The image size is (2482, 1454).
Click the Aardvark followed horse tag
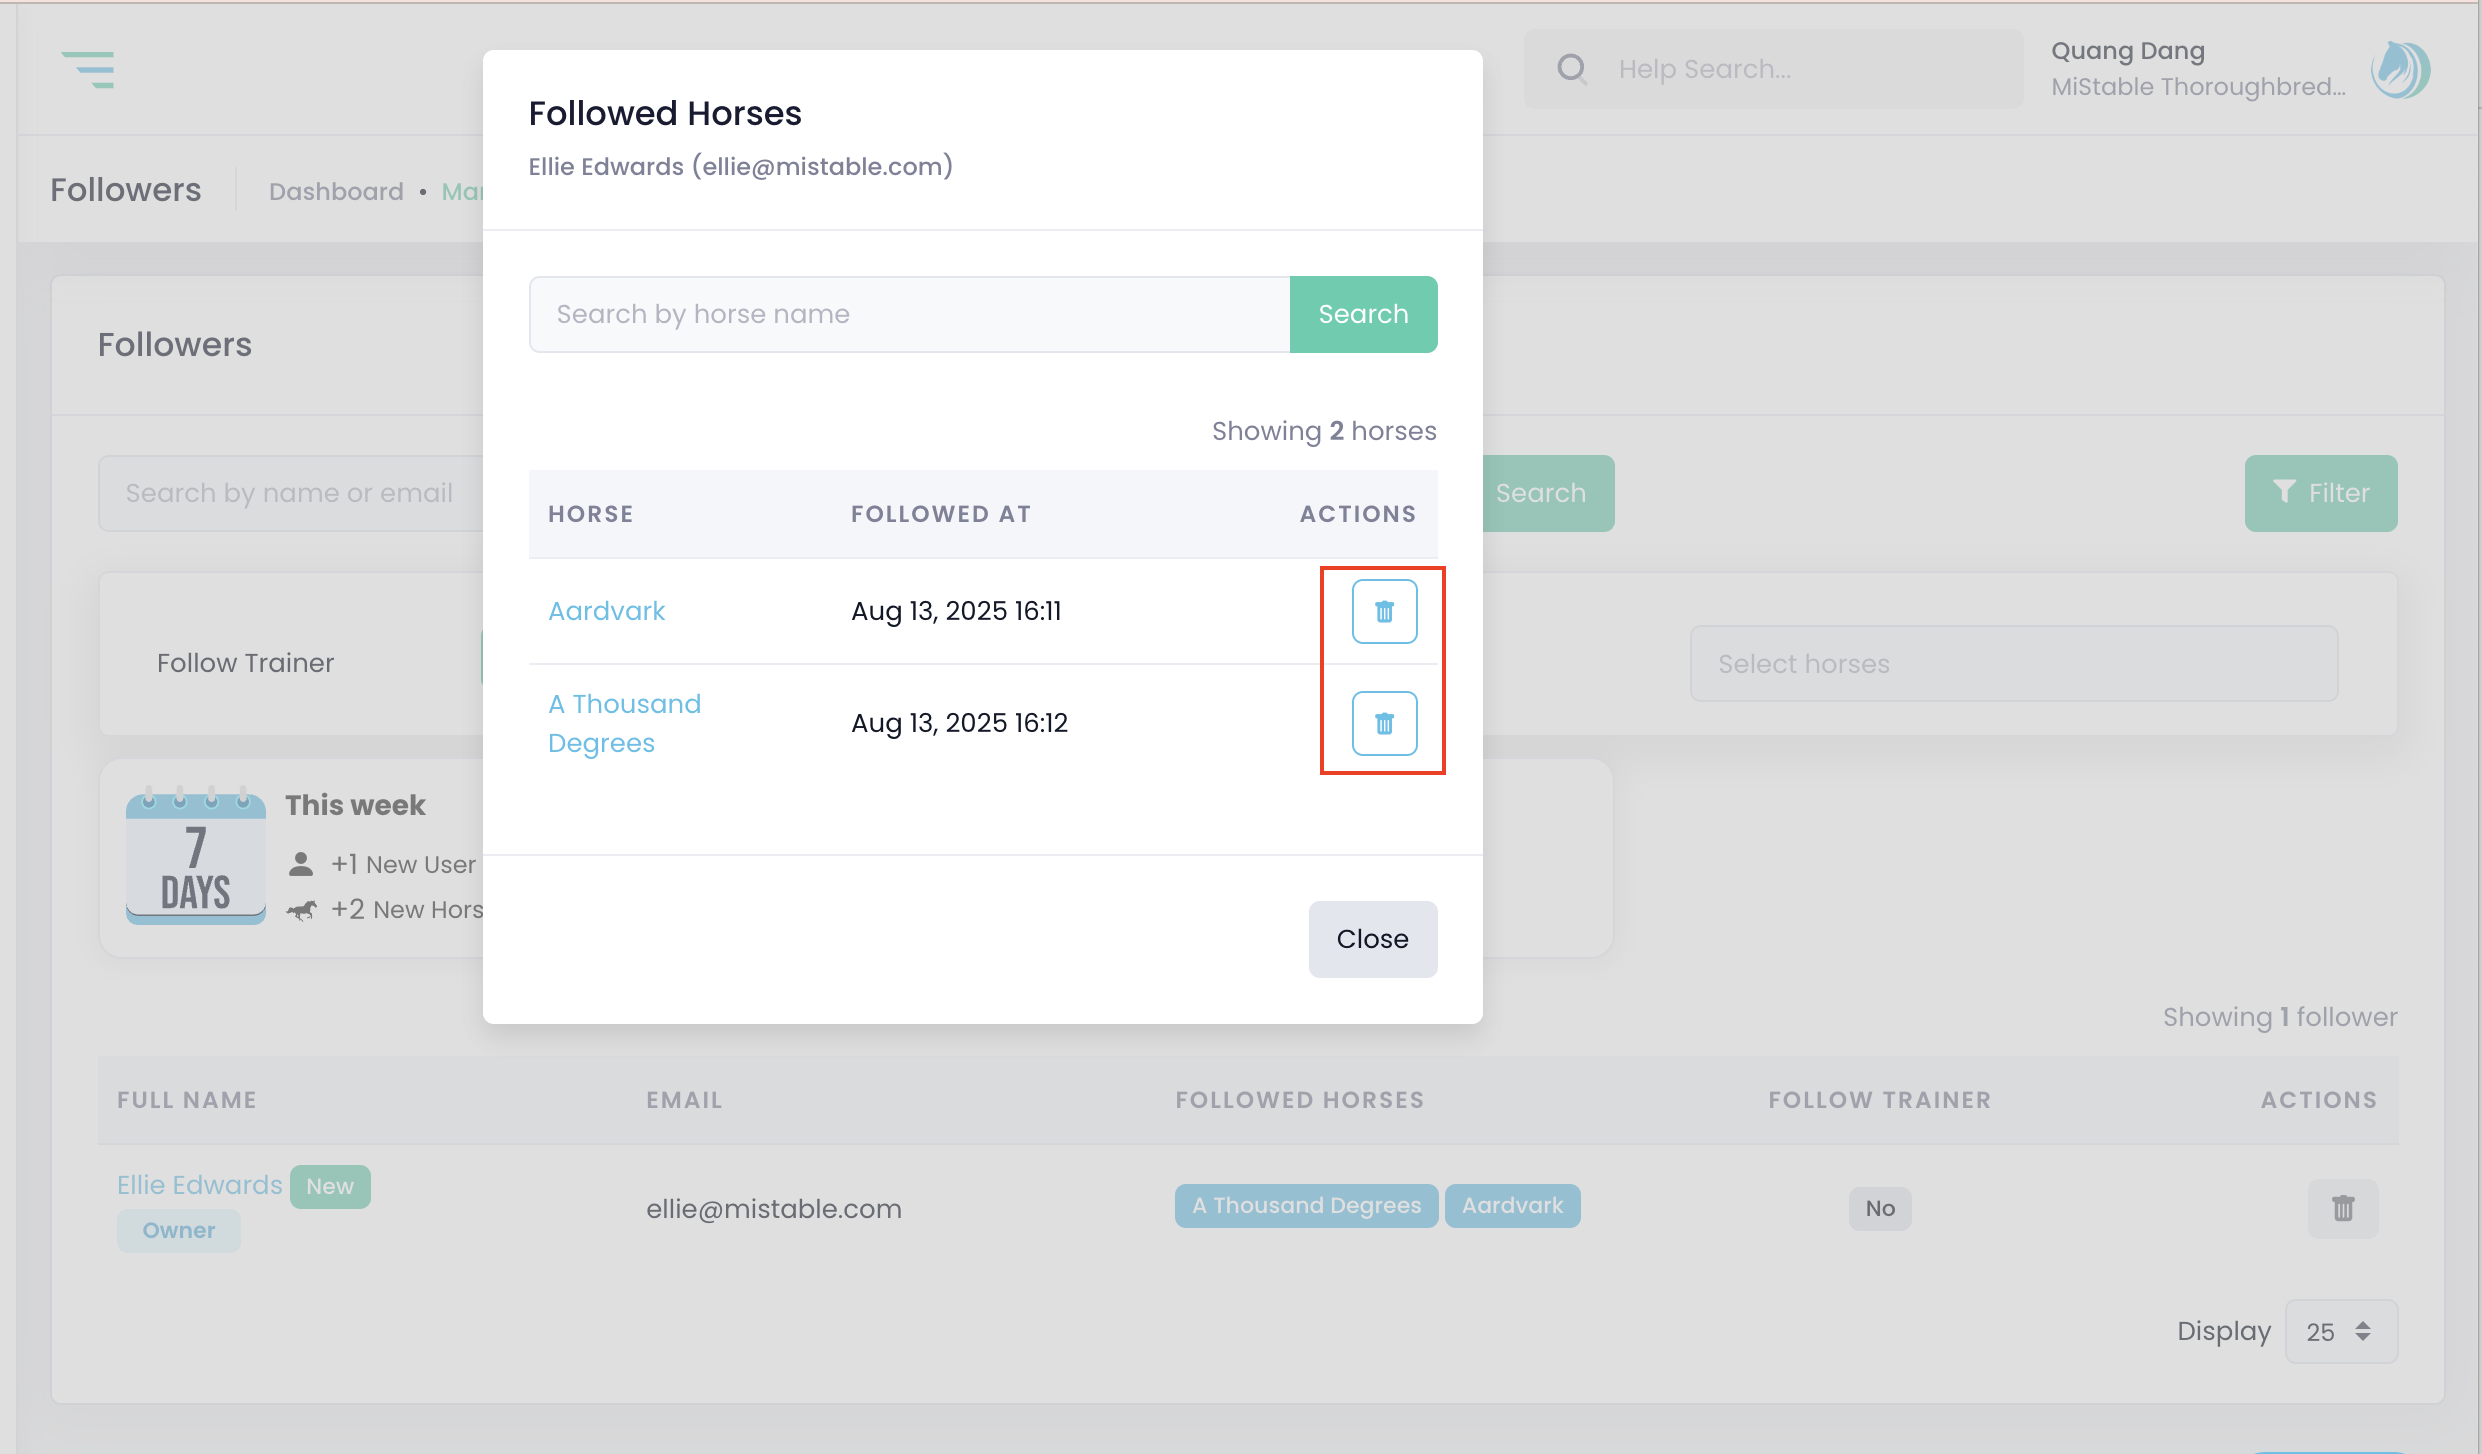pyautogui.click(x=1512, y=1206)
